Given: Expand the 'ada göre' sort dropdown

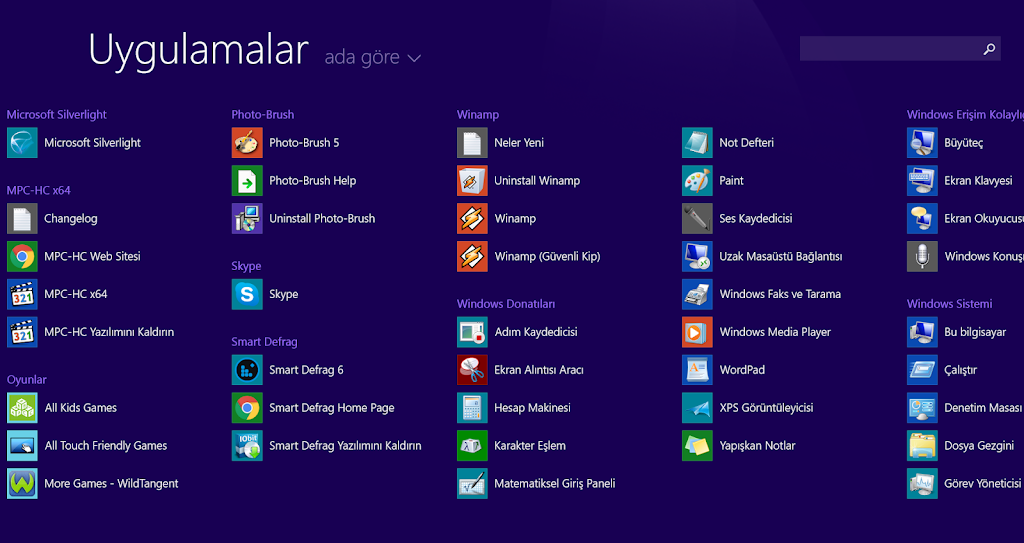Looking at the screenshot, I should tap(373, 58).
